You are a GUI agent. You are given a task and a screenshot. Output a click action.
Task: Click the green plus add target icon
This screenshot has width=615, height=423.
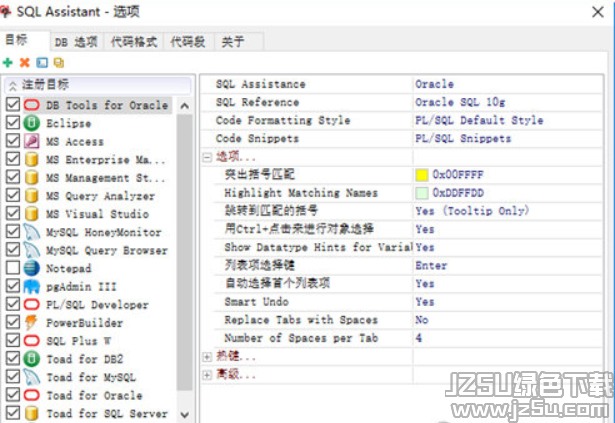[x=8, y=62]
